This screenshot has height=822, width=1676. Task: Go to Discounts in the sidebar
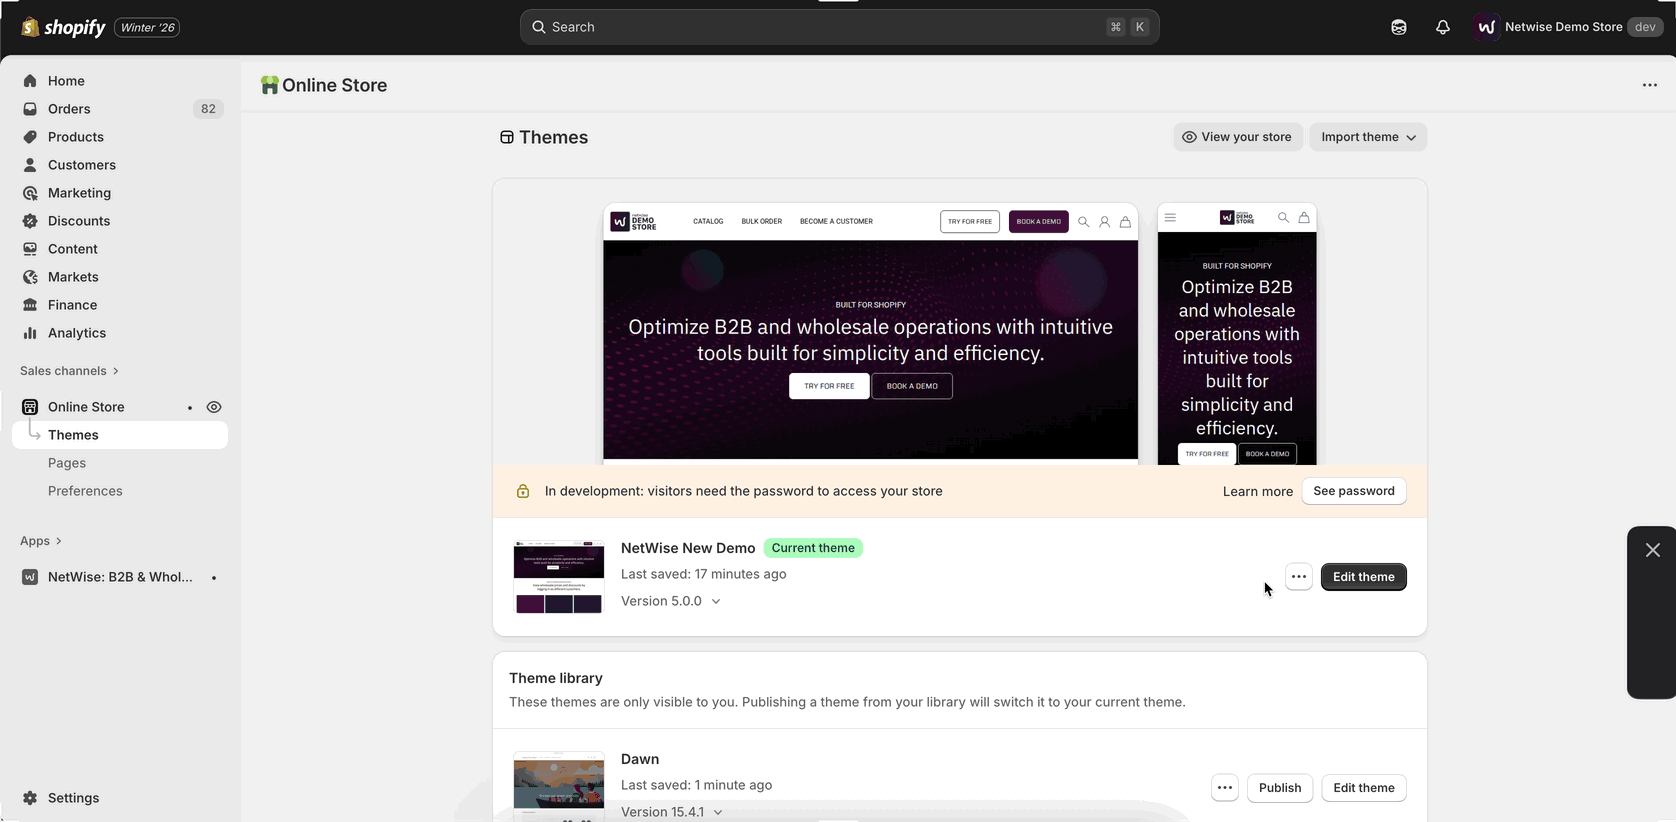coord(79,221)
